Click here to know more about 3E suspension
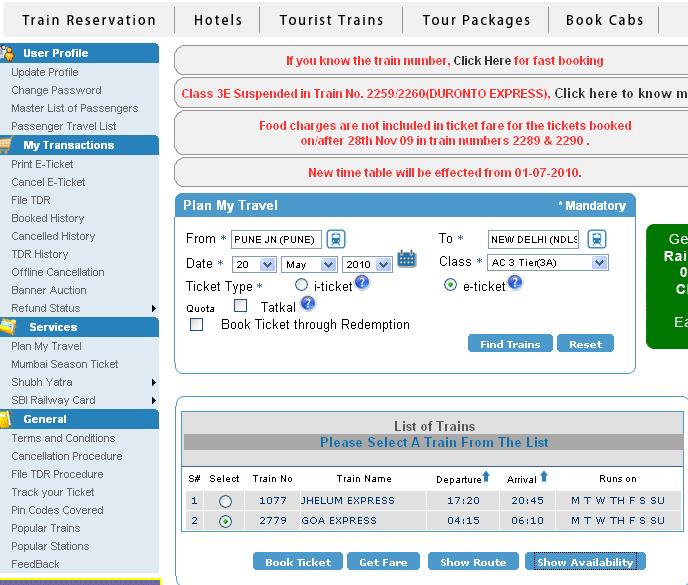Viewport: 688px width, 585px height. [x=620, y=93]
